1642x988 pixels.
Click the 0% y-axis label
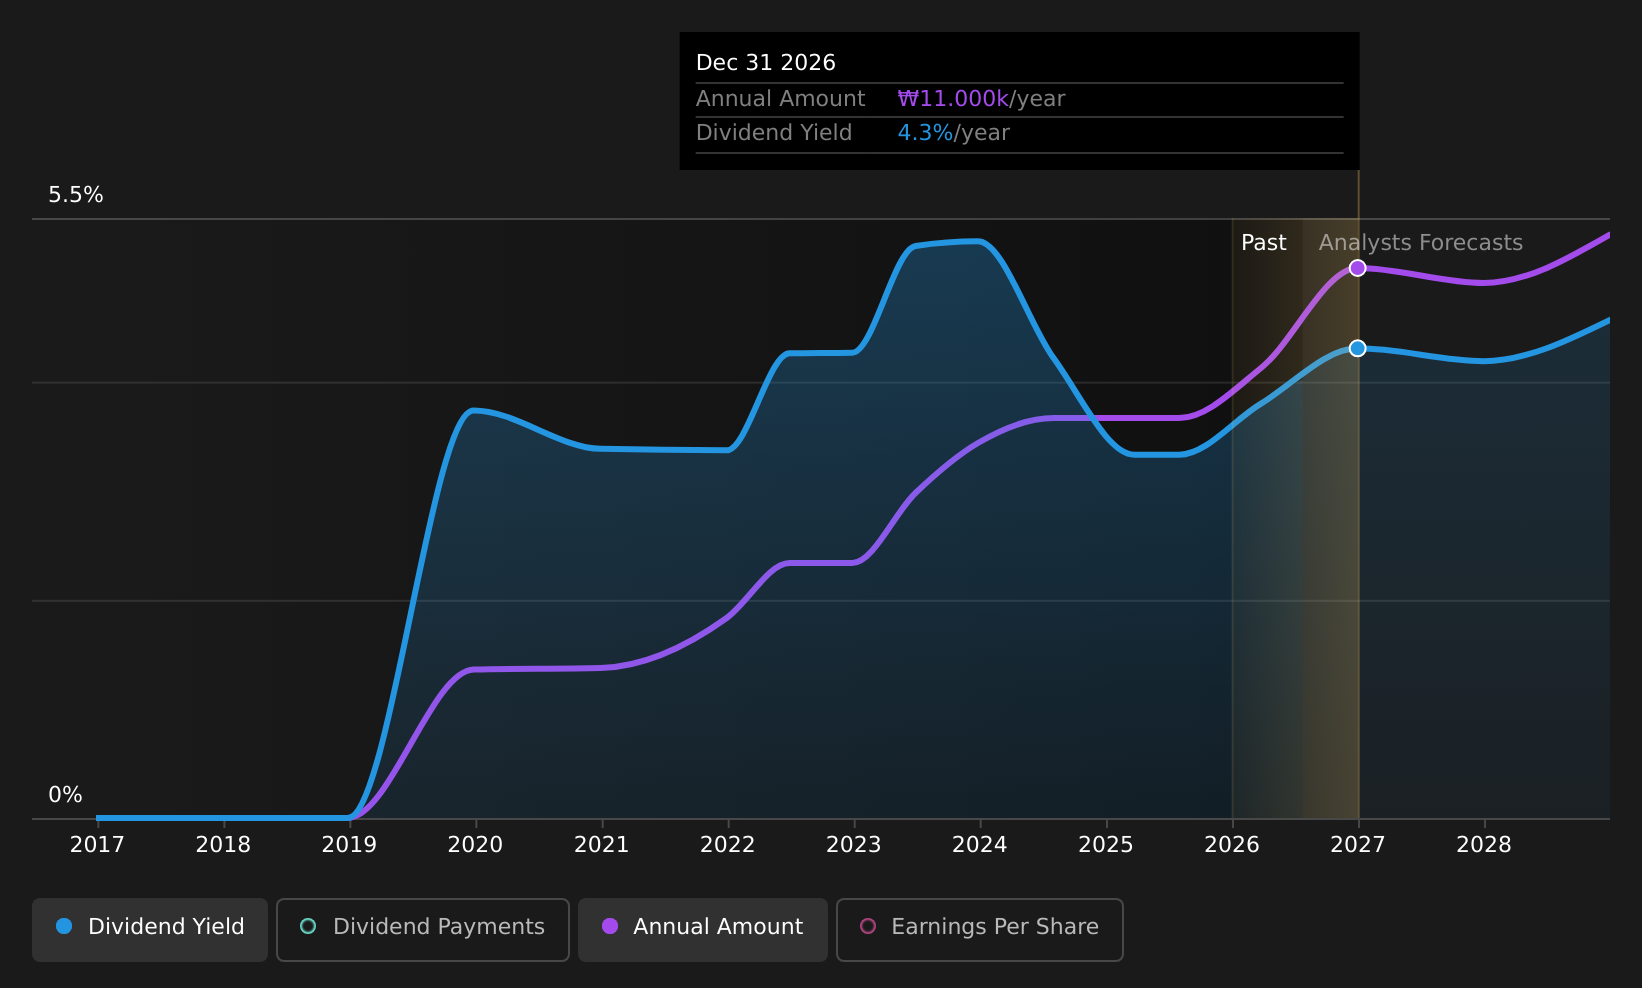(x=65, y=795)
